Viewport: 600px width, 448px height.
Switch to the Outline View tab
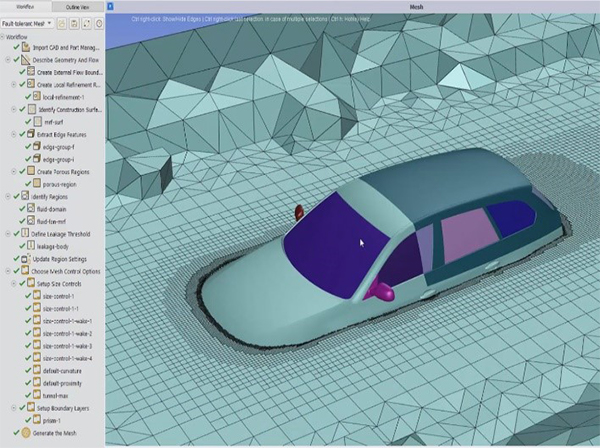pyautogui.click(x=79, y=6)
